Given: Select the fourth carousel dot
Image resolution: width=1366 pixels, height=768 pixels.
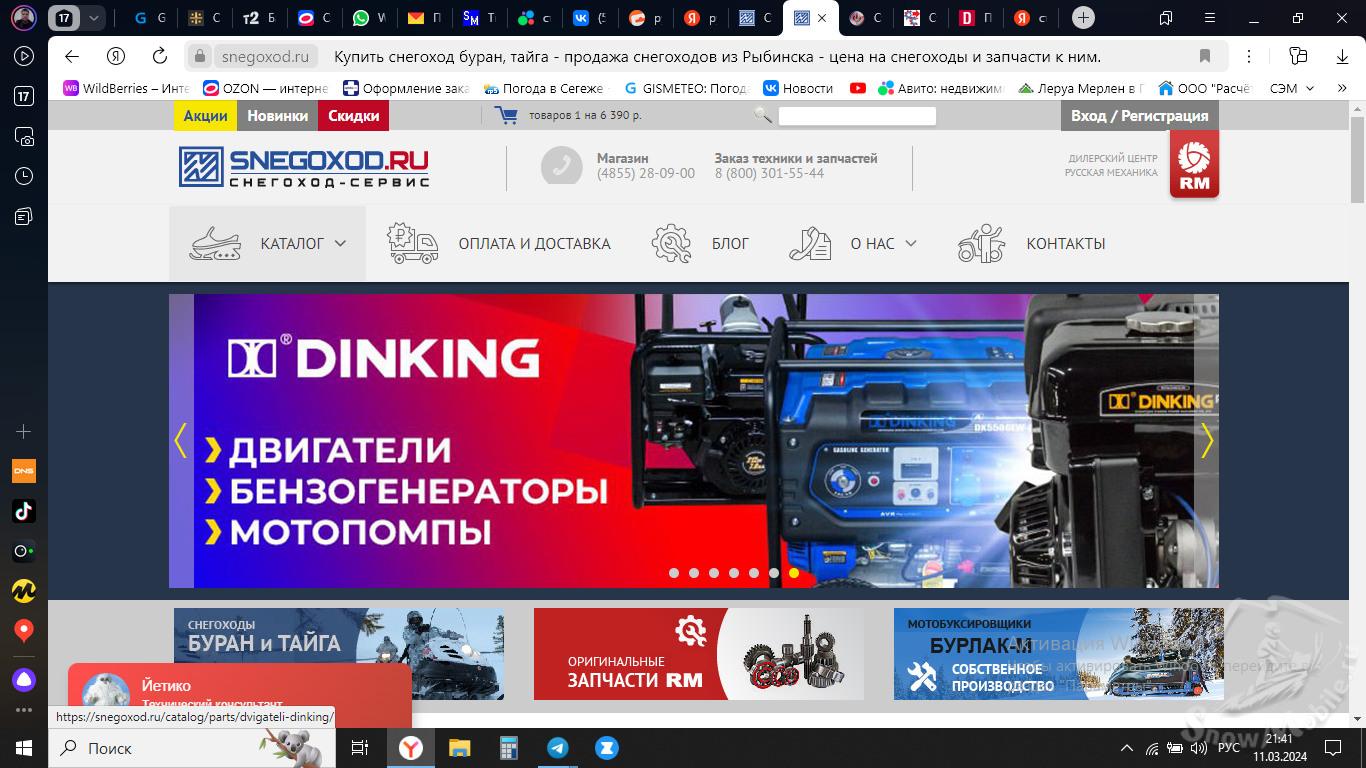Looking at the screenshot, I should click(x=734, y=573).
